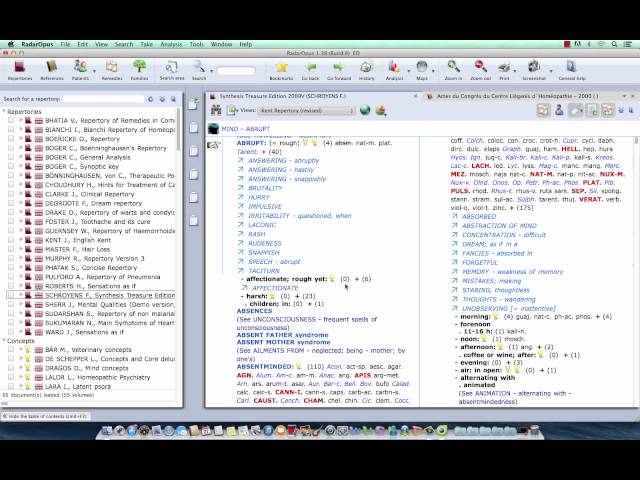Check the CLARKE J. Clinical Repertory checkbox
Image resolution: width=640 pixels, height=480 pixels.
[11, 194]
